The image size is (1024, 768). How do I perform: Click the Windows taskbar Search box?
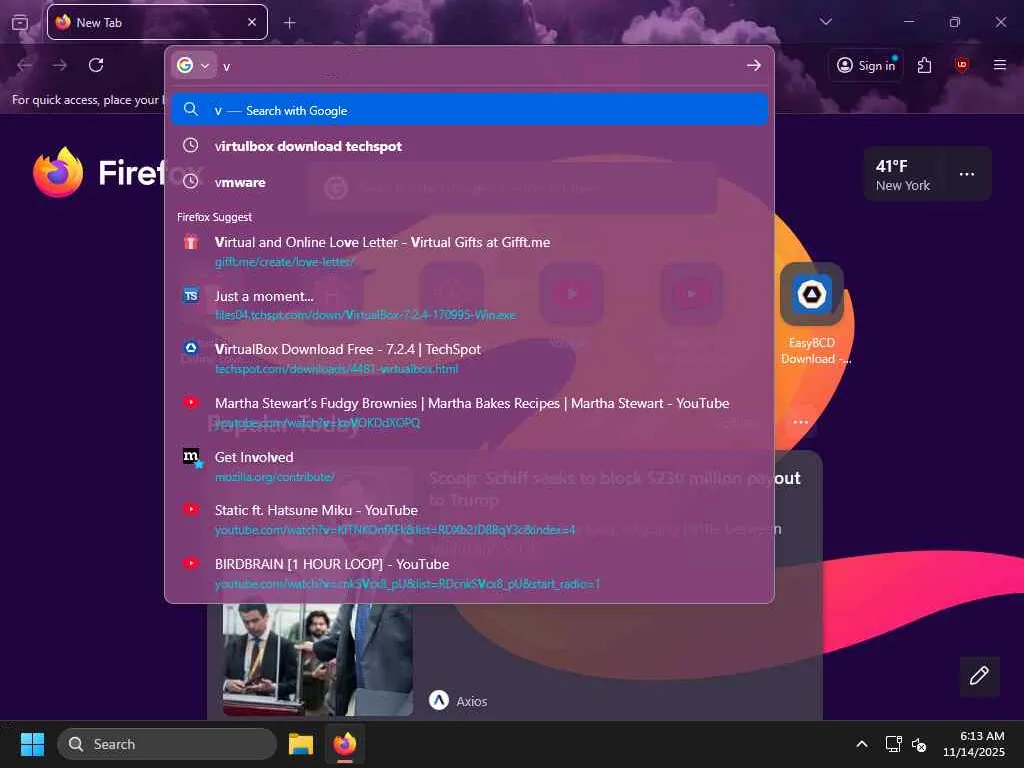click(167, 744)
